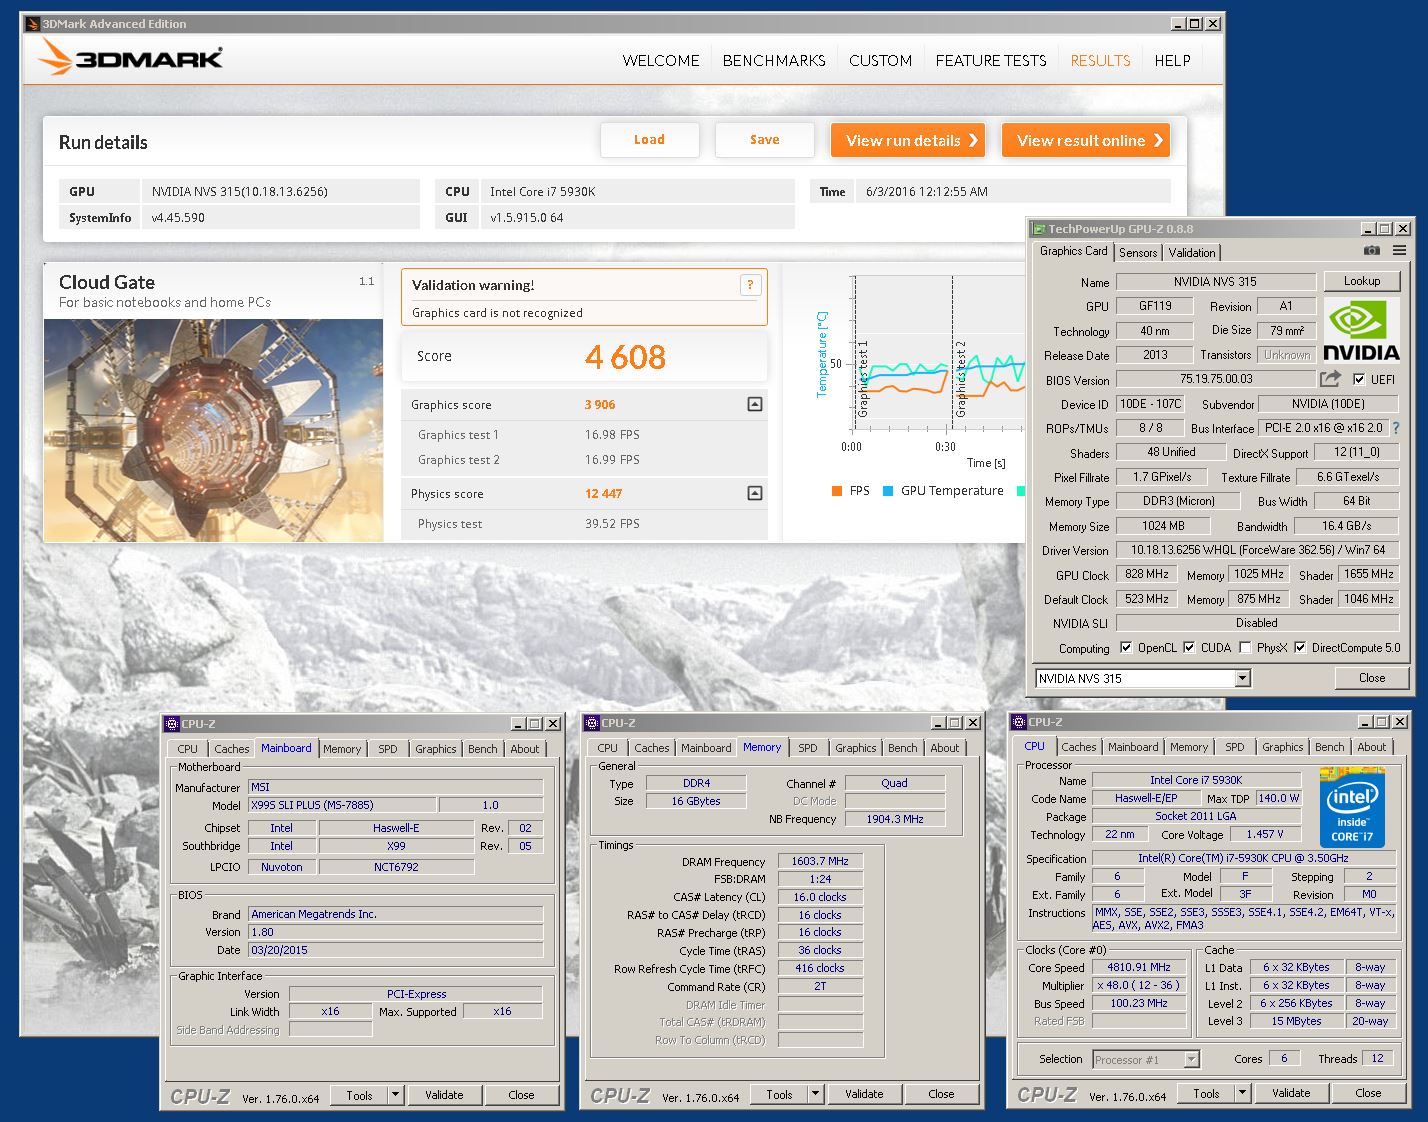Toggle DirectCompute 5.0 checkbox
Image resolution: width=1428 pixels, height=1122 pixels.
(1300, 647)
